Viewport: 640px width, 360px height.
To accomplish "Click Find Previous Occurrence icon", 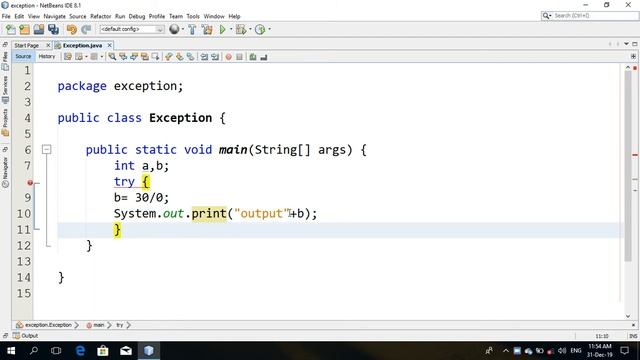I will click(x=123, y=57).
